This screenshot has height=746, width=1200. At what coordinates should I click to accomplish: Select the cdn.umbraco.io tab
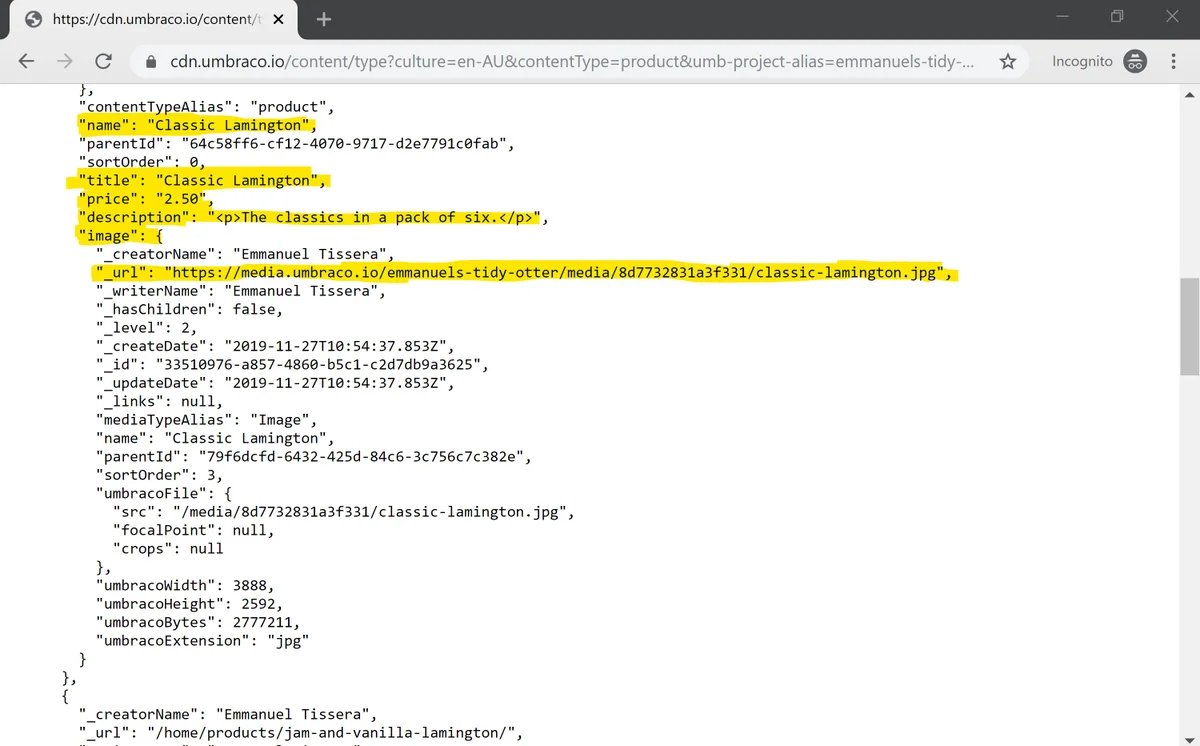150,18
